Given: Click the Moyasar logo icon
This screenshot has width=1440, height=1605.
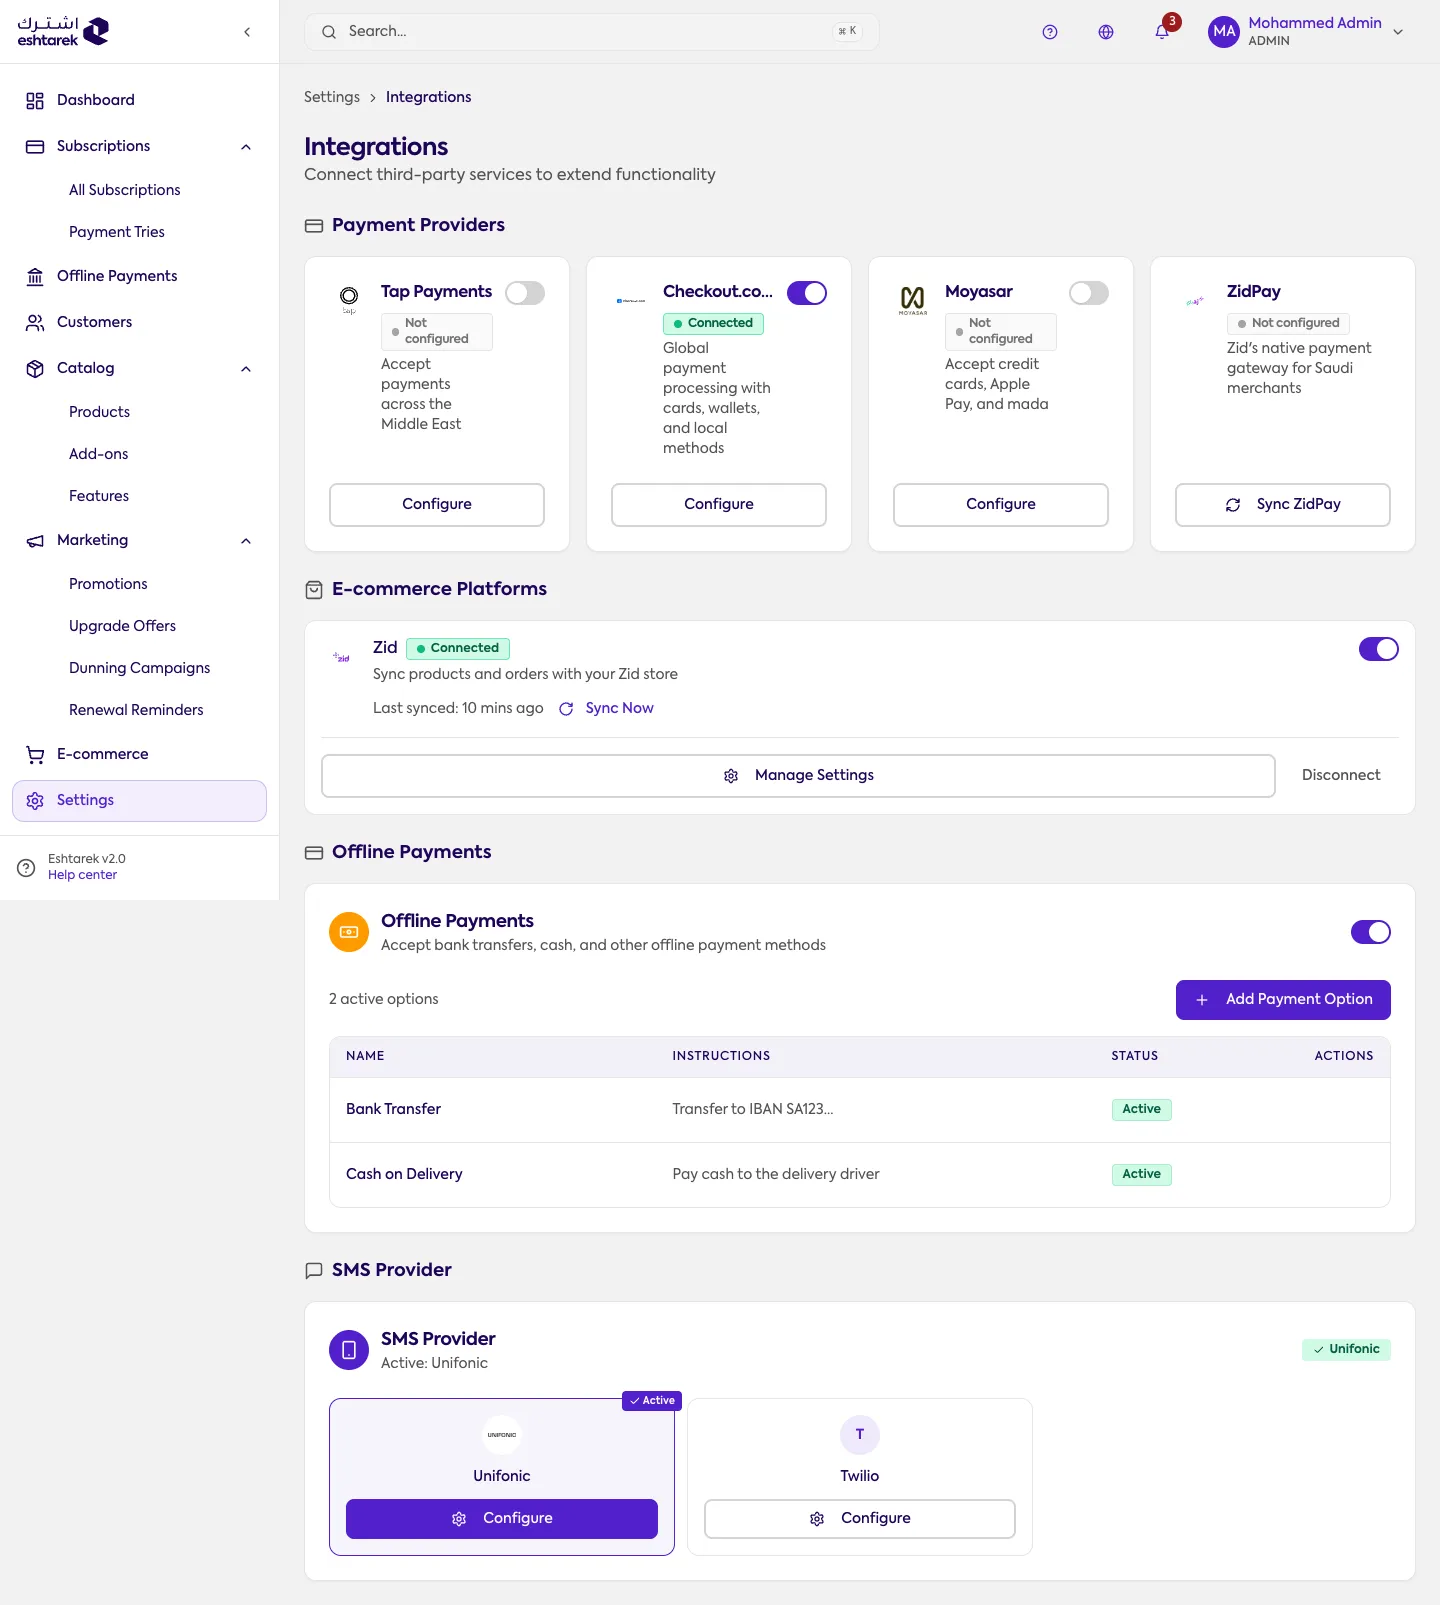Looking at the screenshot, I should pos(913,300).
